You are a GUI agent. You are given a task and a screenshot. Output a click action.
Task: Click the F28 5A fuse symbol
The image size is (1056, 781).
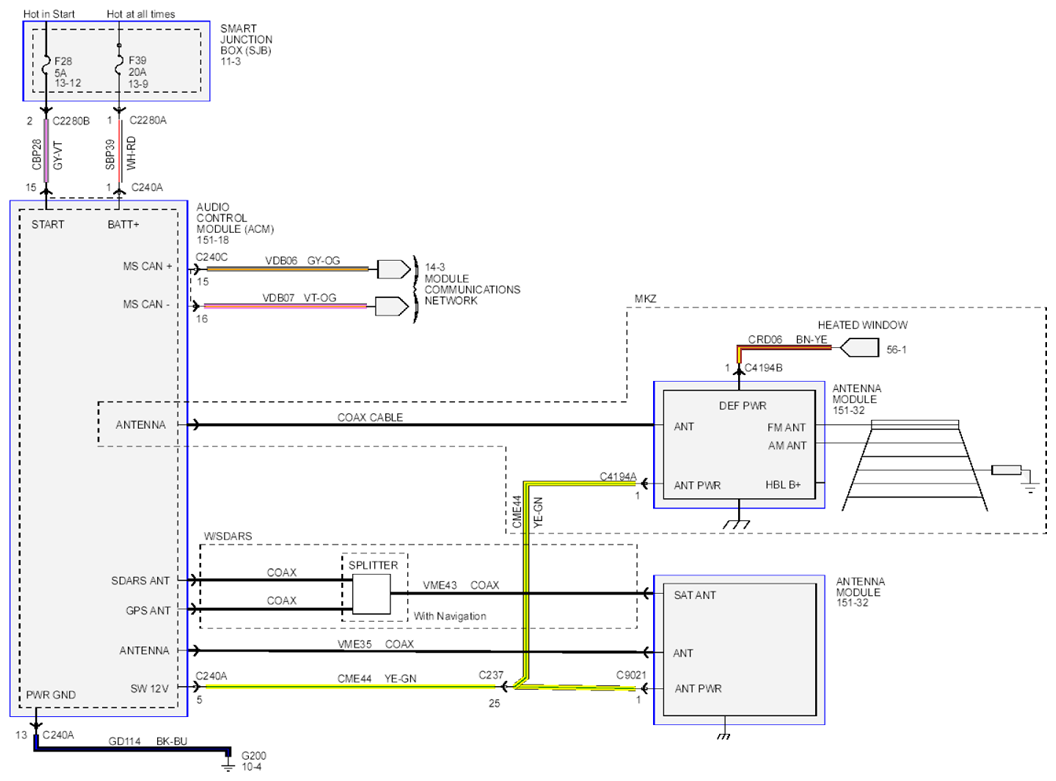pyautogui.click(x=46, y=67)
